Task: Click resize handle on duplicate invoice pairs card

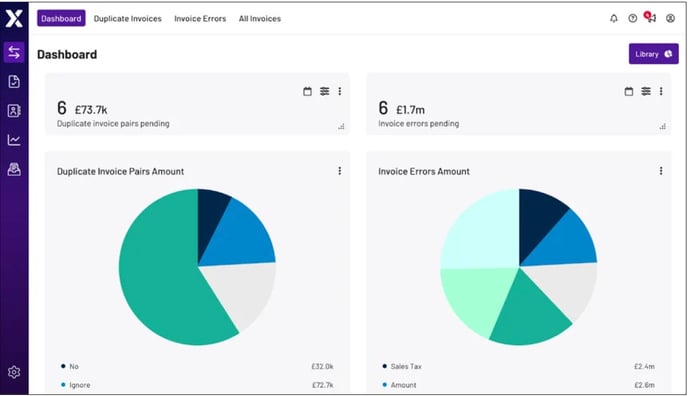Action: pyautogui.click(x=341, y=127)
